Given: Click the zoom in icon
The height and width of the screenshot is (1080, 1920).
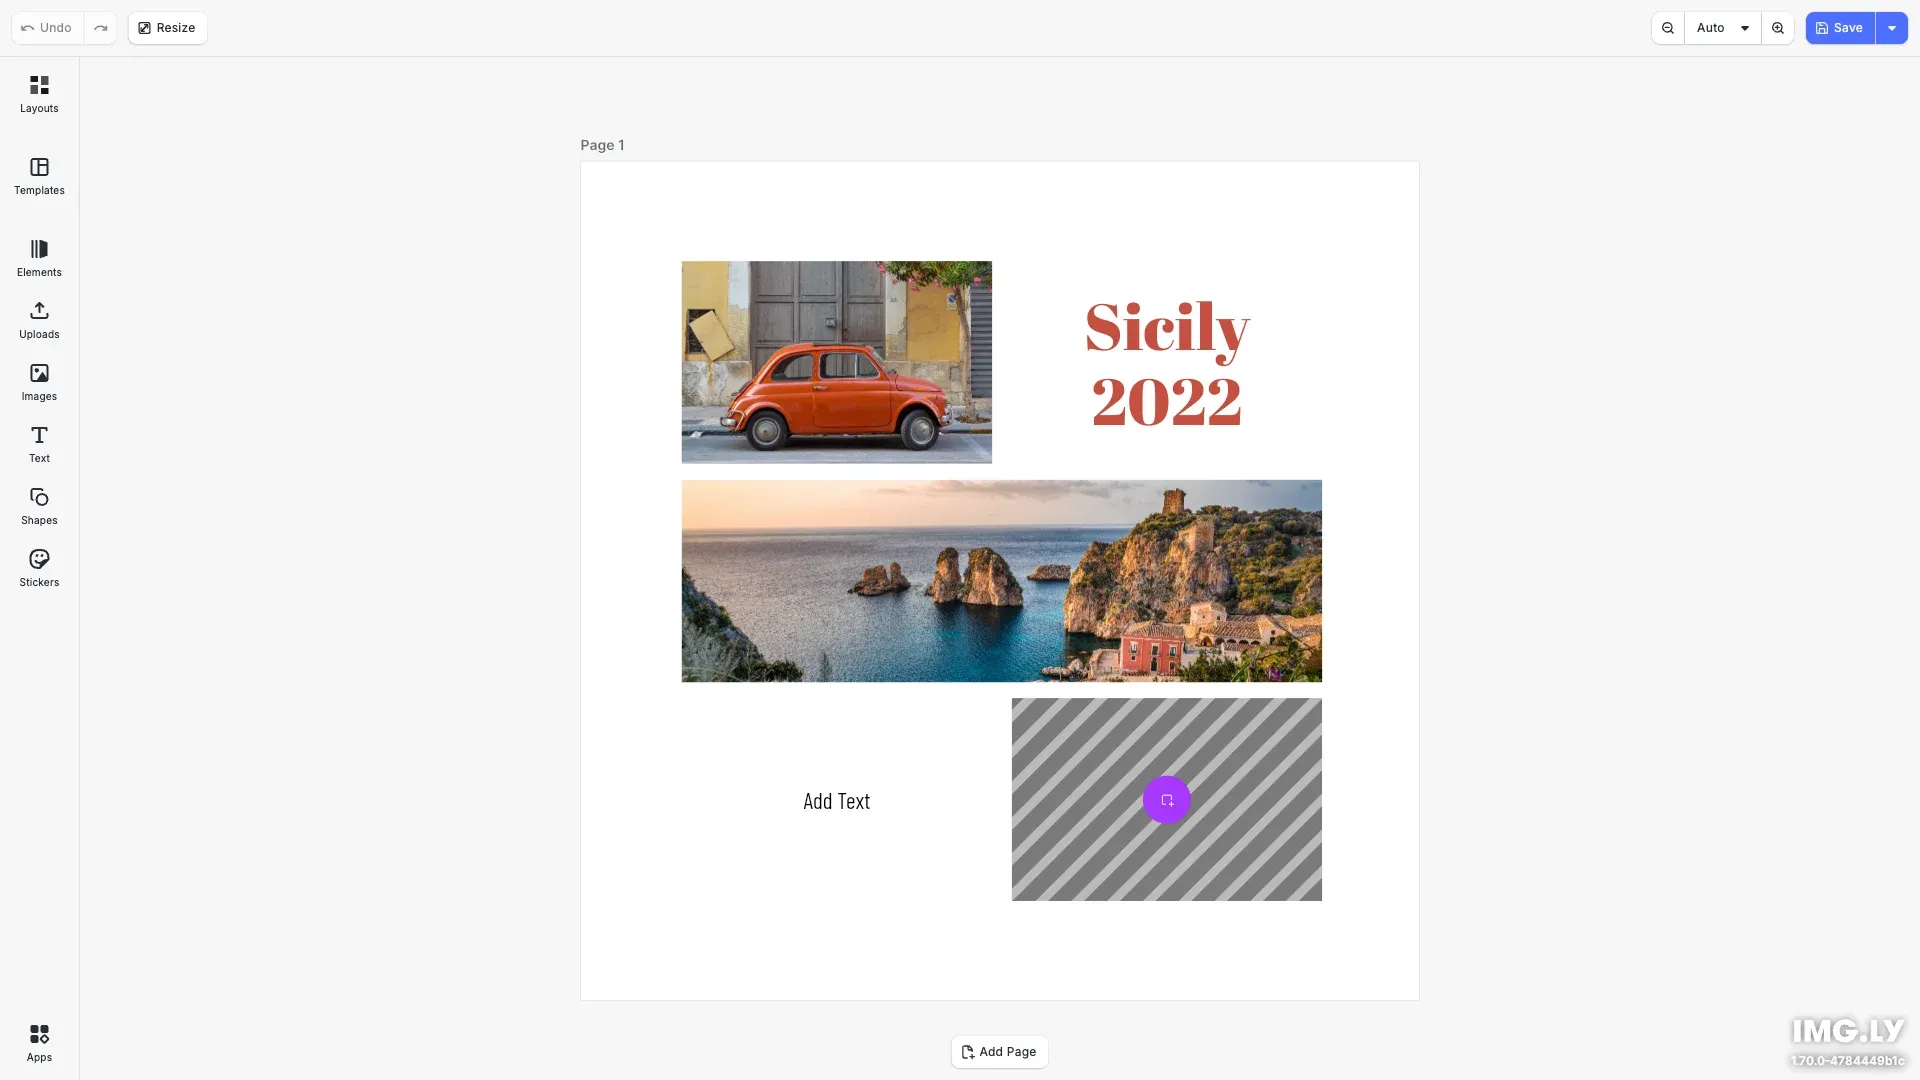Looking at the screenshot, I should [1777, 28].
